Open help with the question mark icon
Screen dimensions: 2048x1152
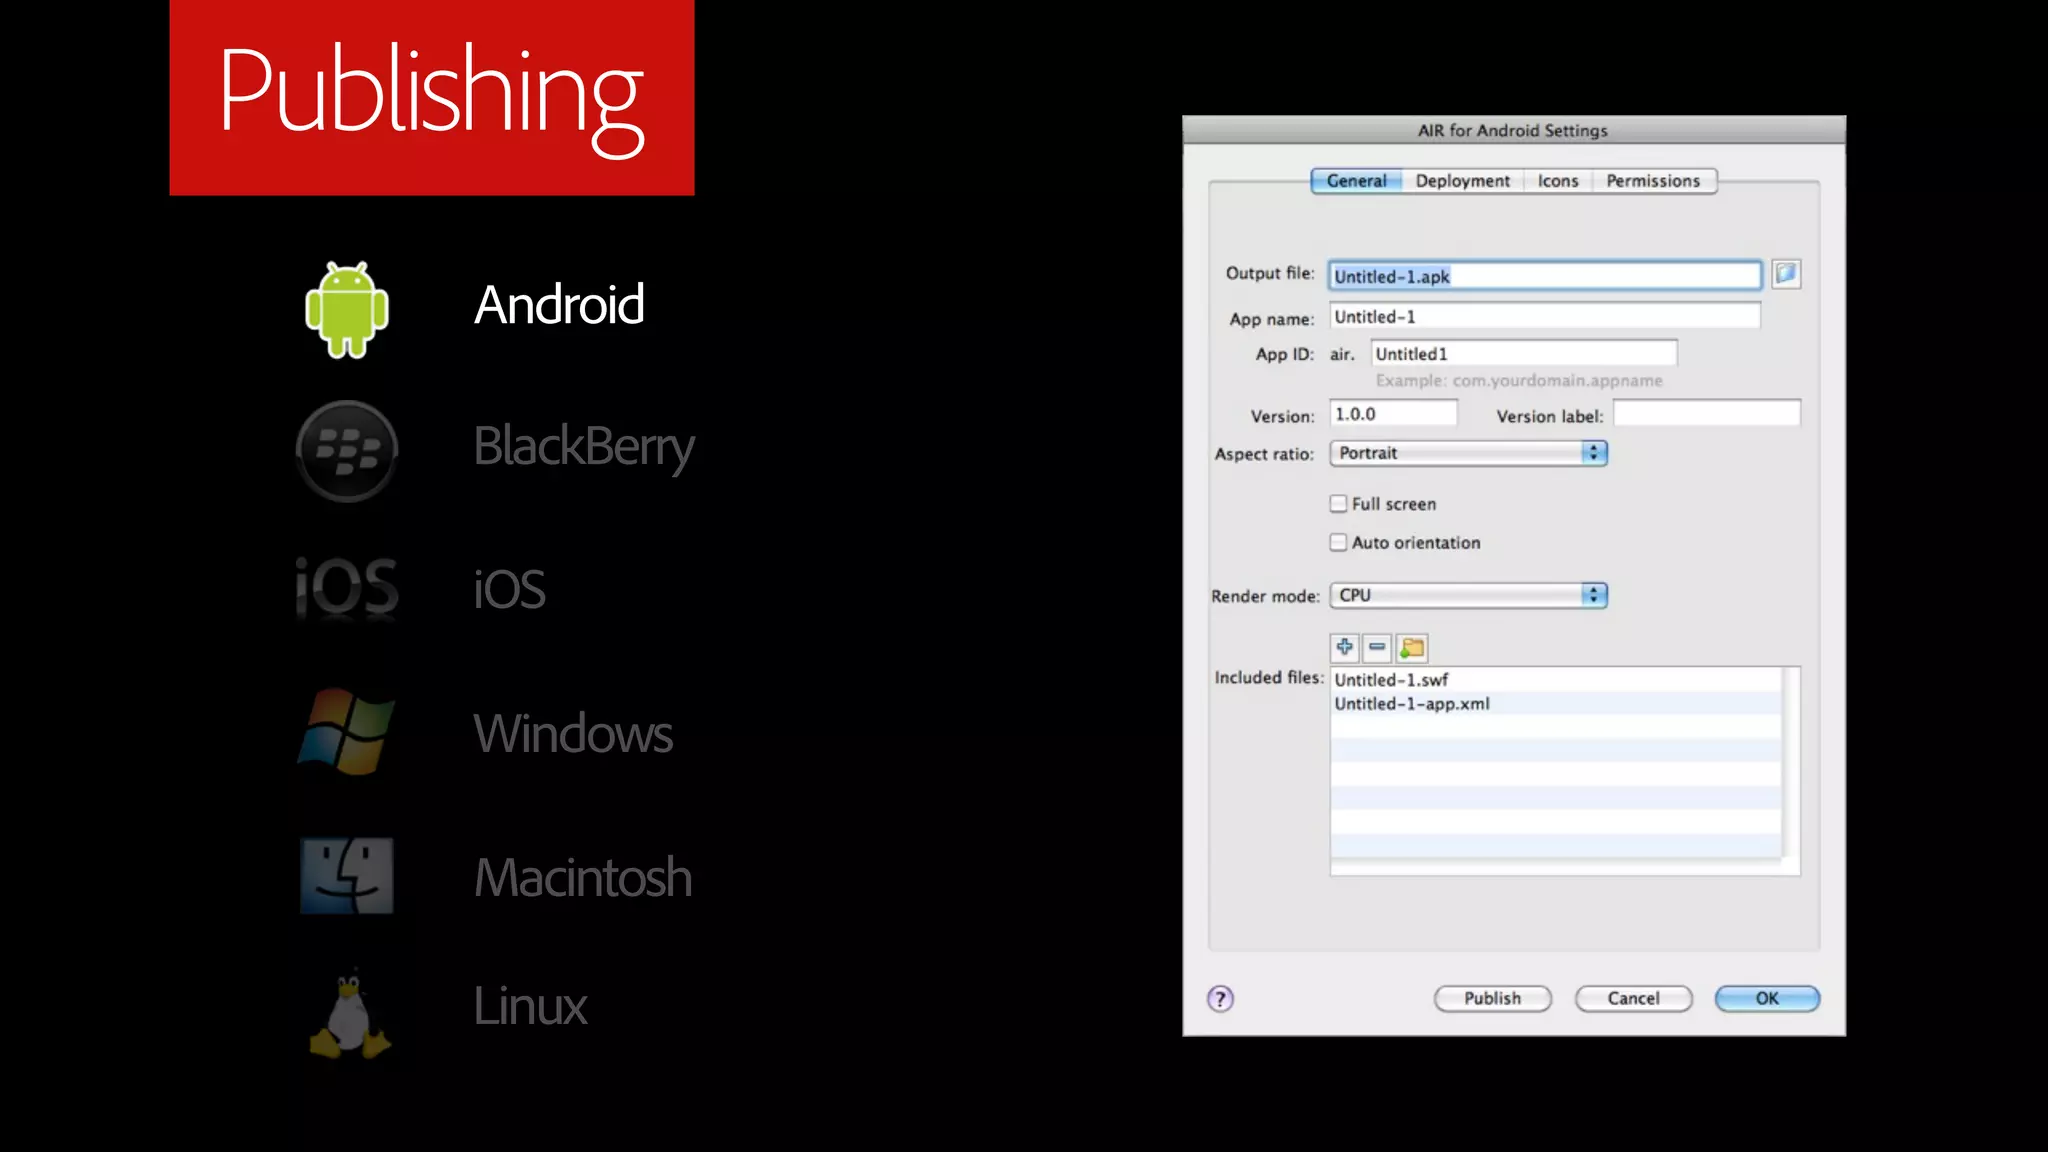pos(1220,998)
